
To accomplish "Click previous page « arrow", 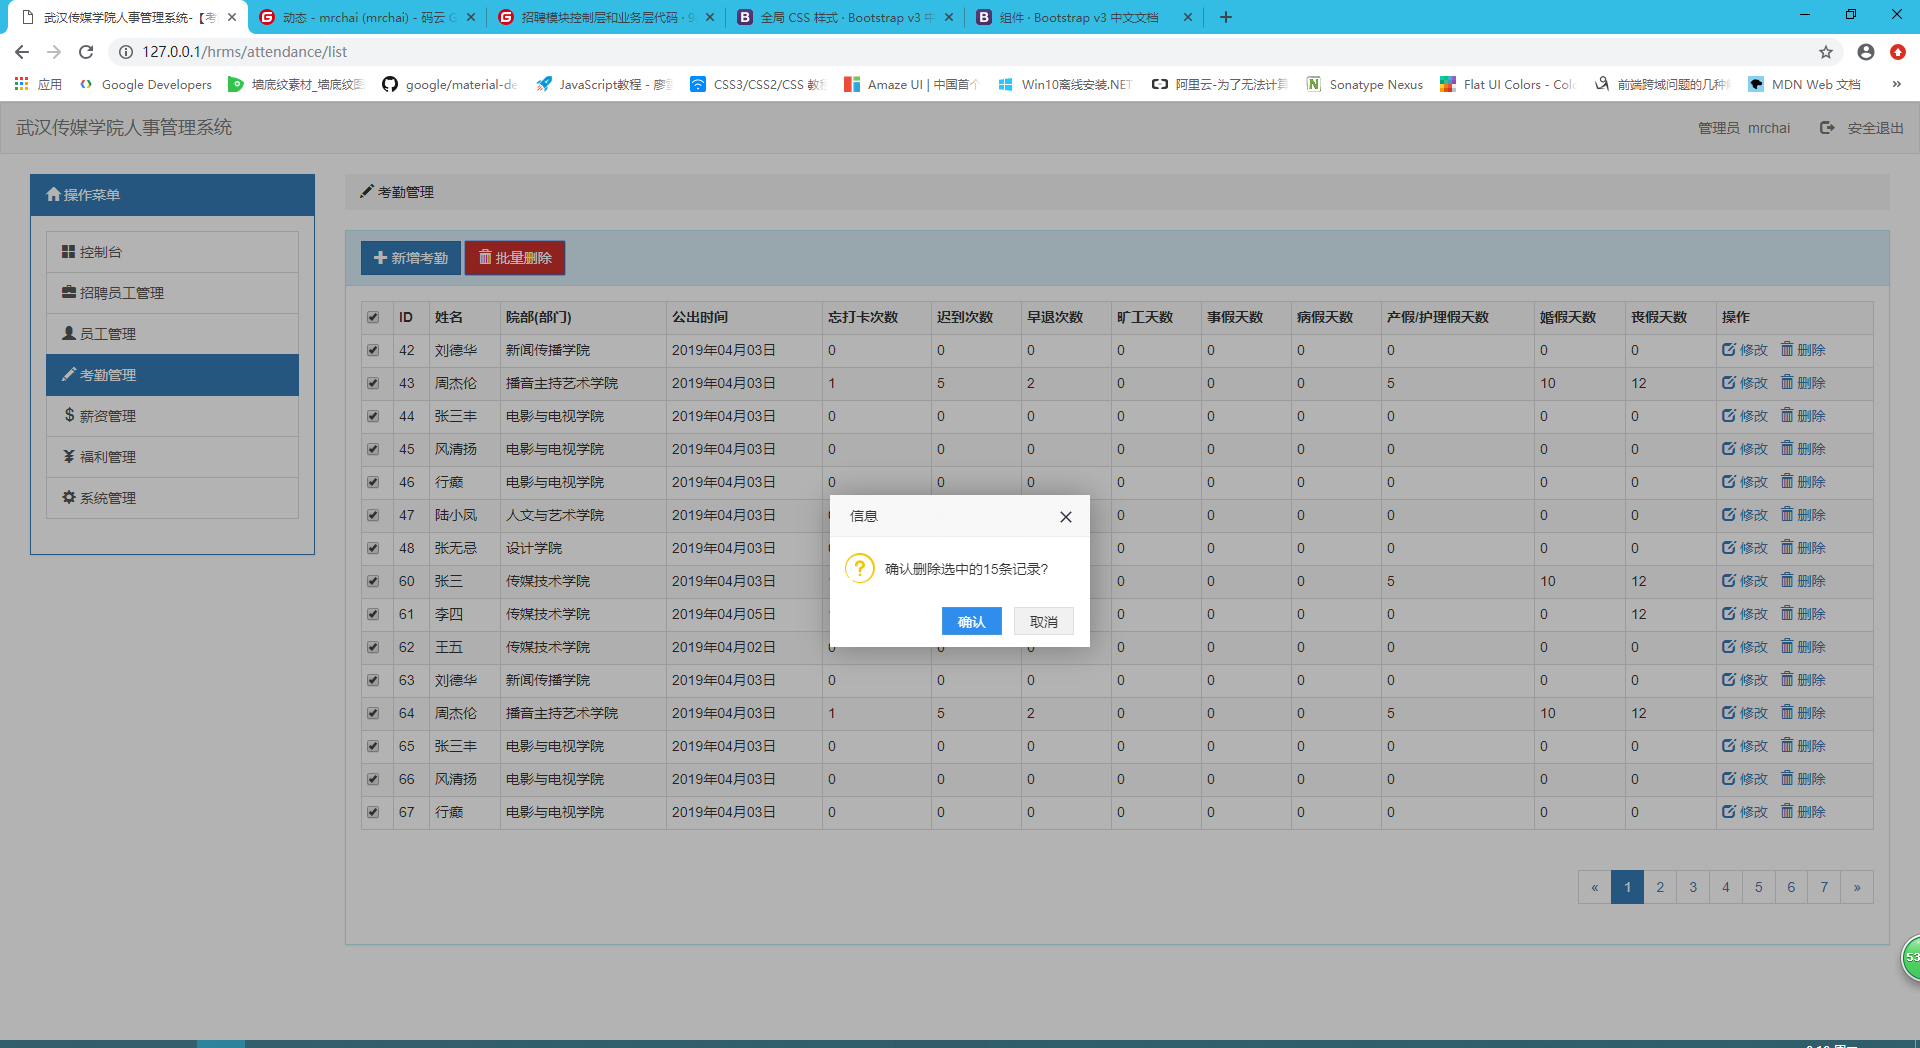I will pos(1595,887).
